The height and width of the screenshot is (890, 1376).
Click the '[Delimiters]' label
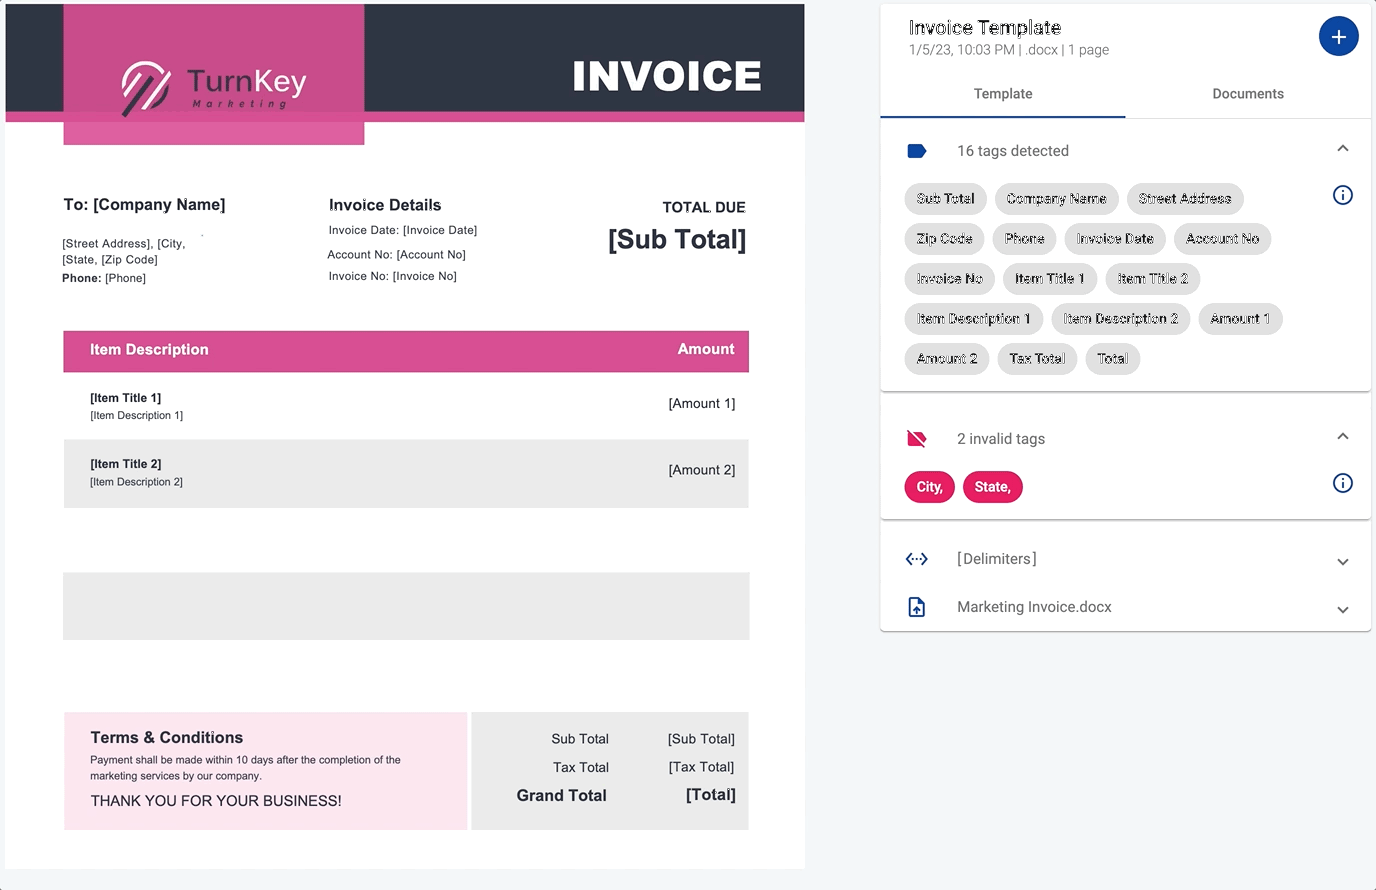[996, 559]
